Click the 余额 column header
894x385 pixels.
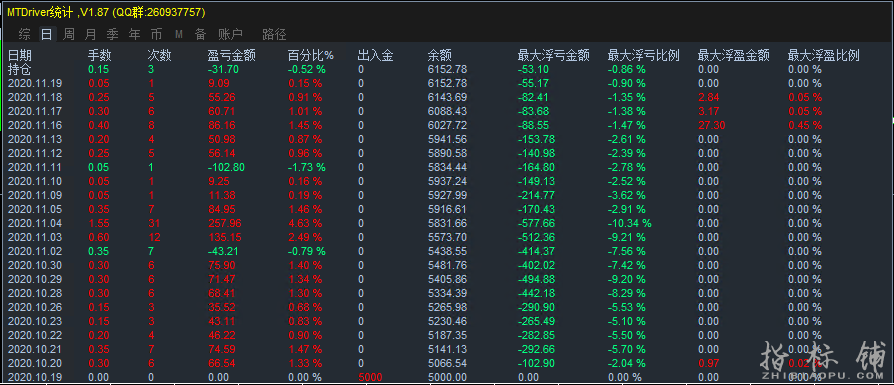click(x=440, y=55)
